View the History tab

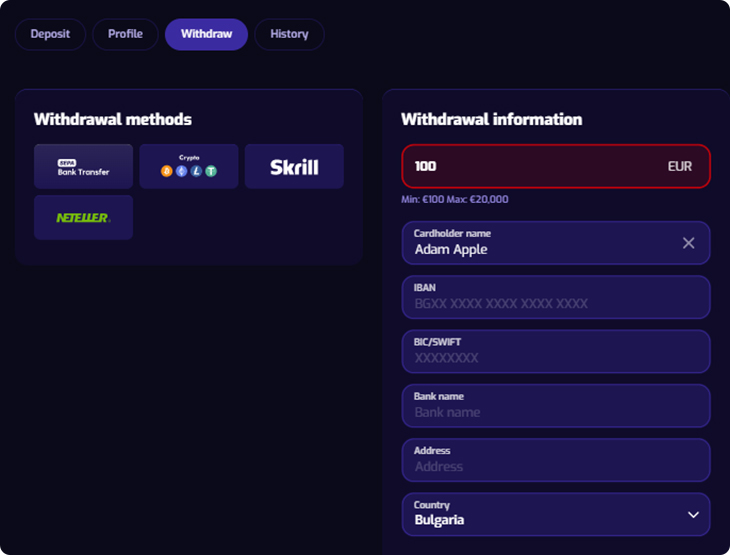[x=289, y=34]
